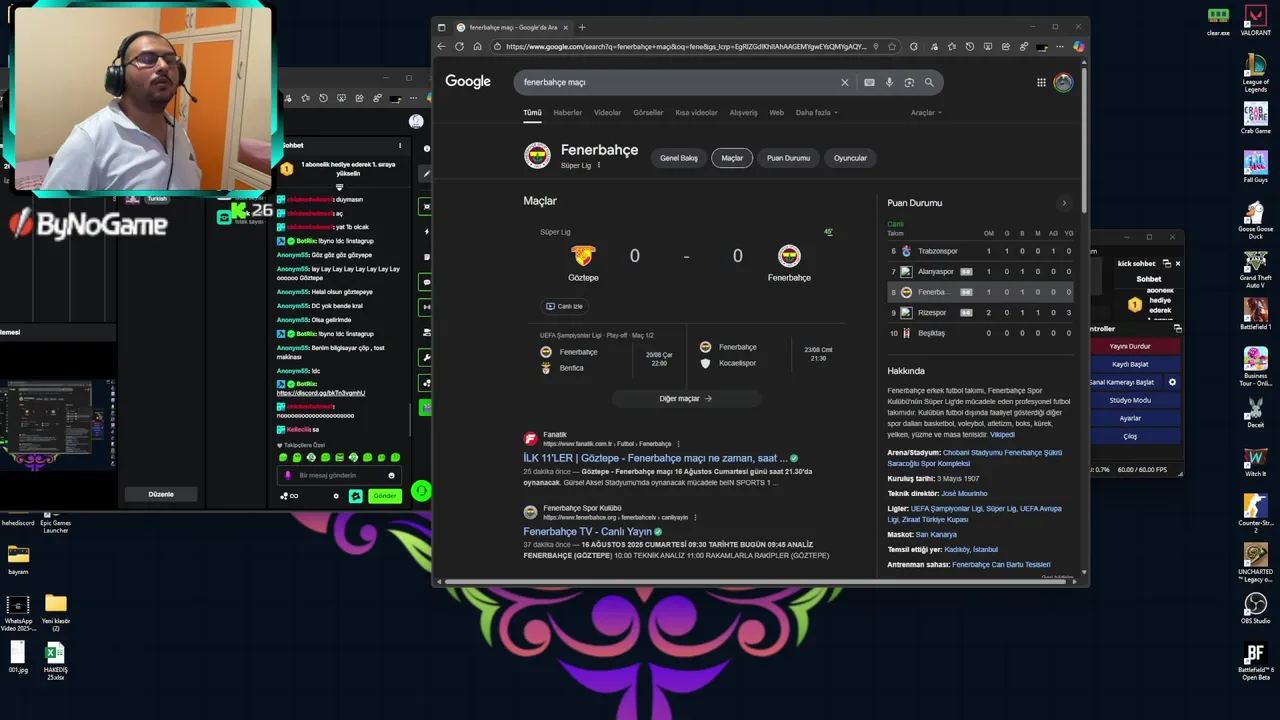Screen dimensions: 1280x720
Task: Toggle Stüdyo Modu in OBS
Action: click(1130, 400)
